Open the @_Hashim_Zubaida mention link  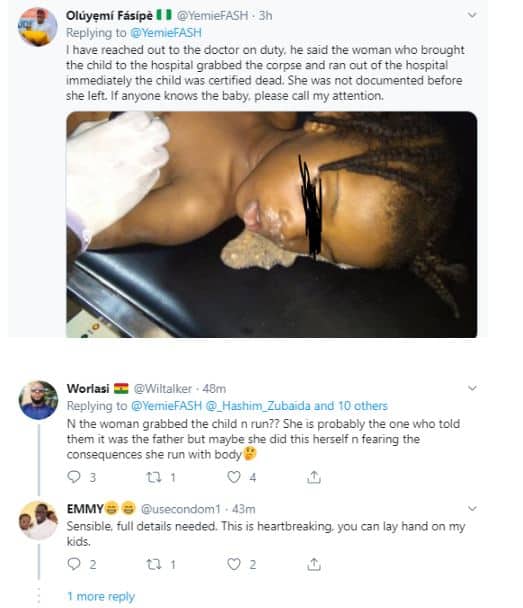pos(258,406)
